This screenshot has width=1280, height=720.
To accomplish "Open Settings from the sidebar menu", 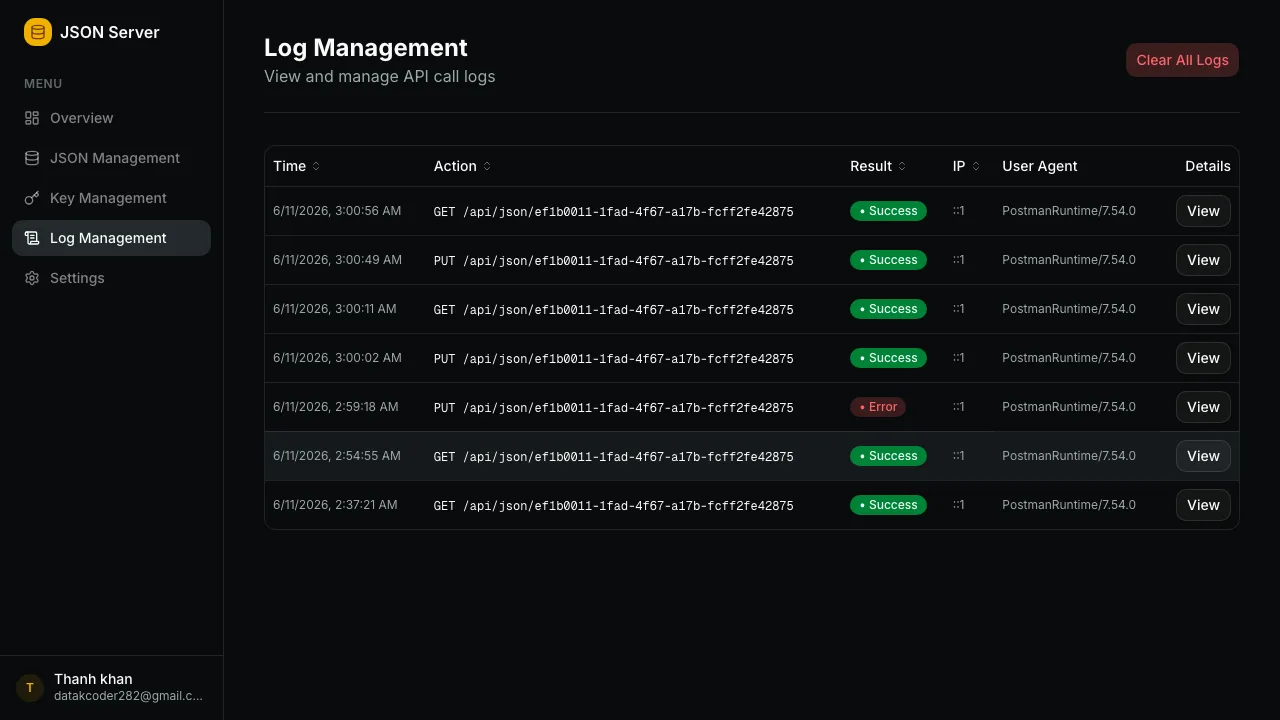I will 111,278.
